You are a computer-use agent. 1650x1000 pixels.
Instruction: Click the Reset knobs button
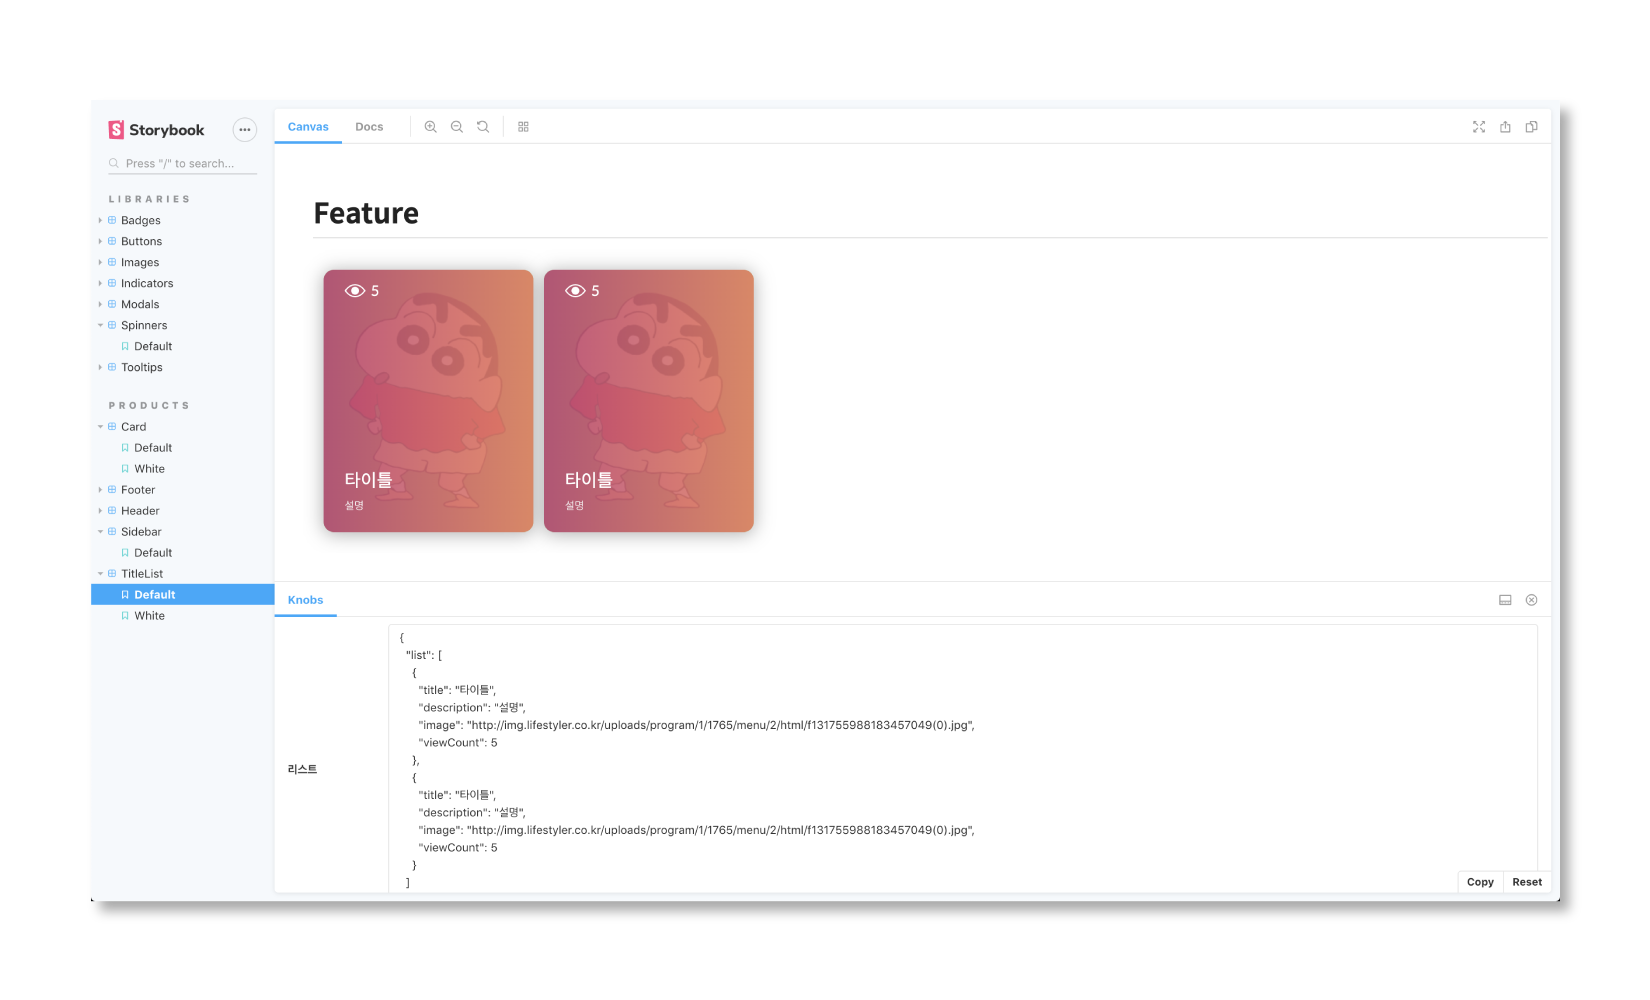tap(1526, 882)
